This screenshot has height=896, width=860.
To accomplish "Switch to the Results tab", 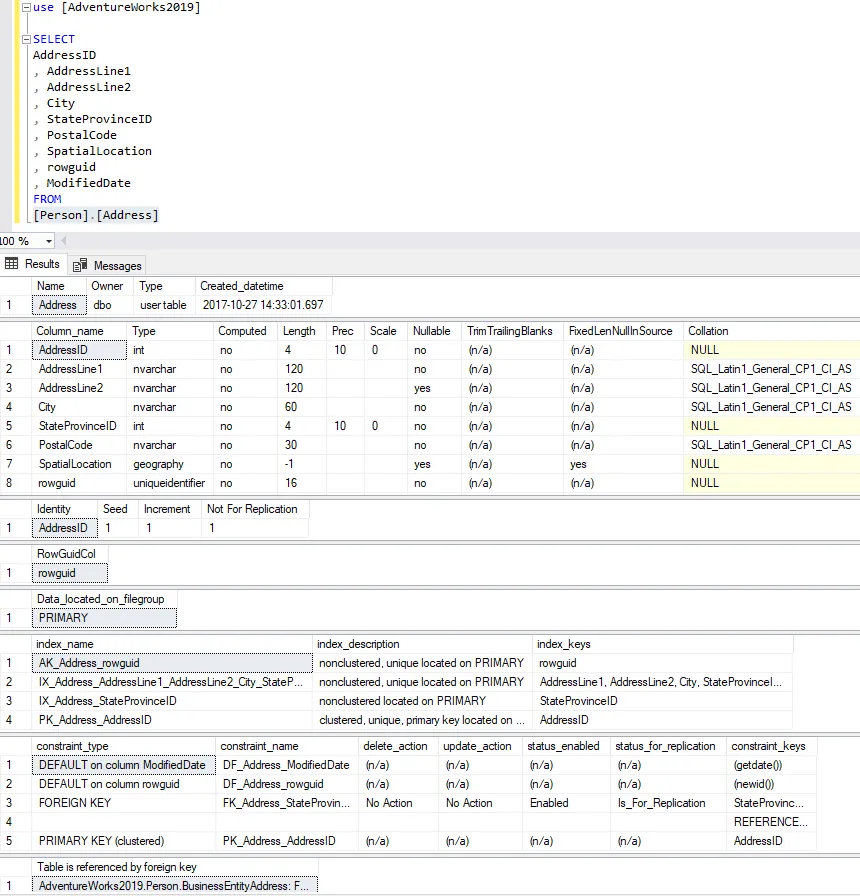I will [33, 264].
